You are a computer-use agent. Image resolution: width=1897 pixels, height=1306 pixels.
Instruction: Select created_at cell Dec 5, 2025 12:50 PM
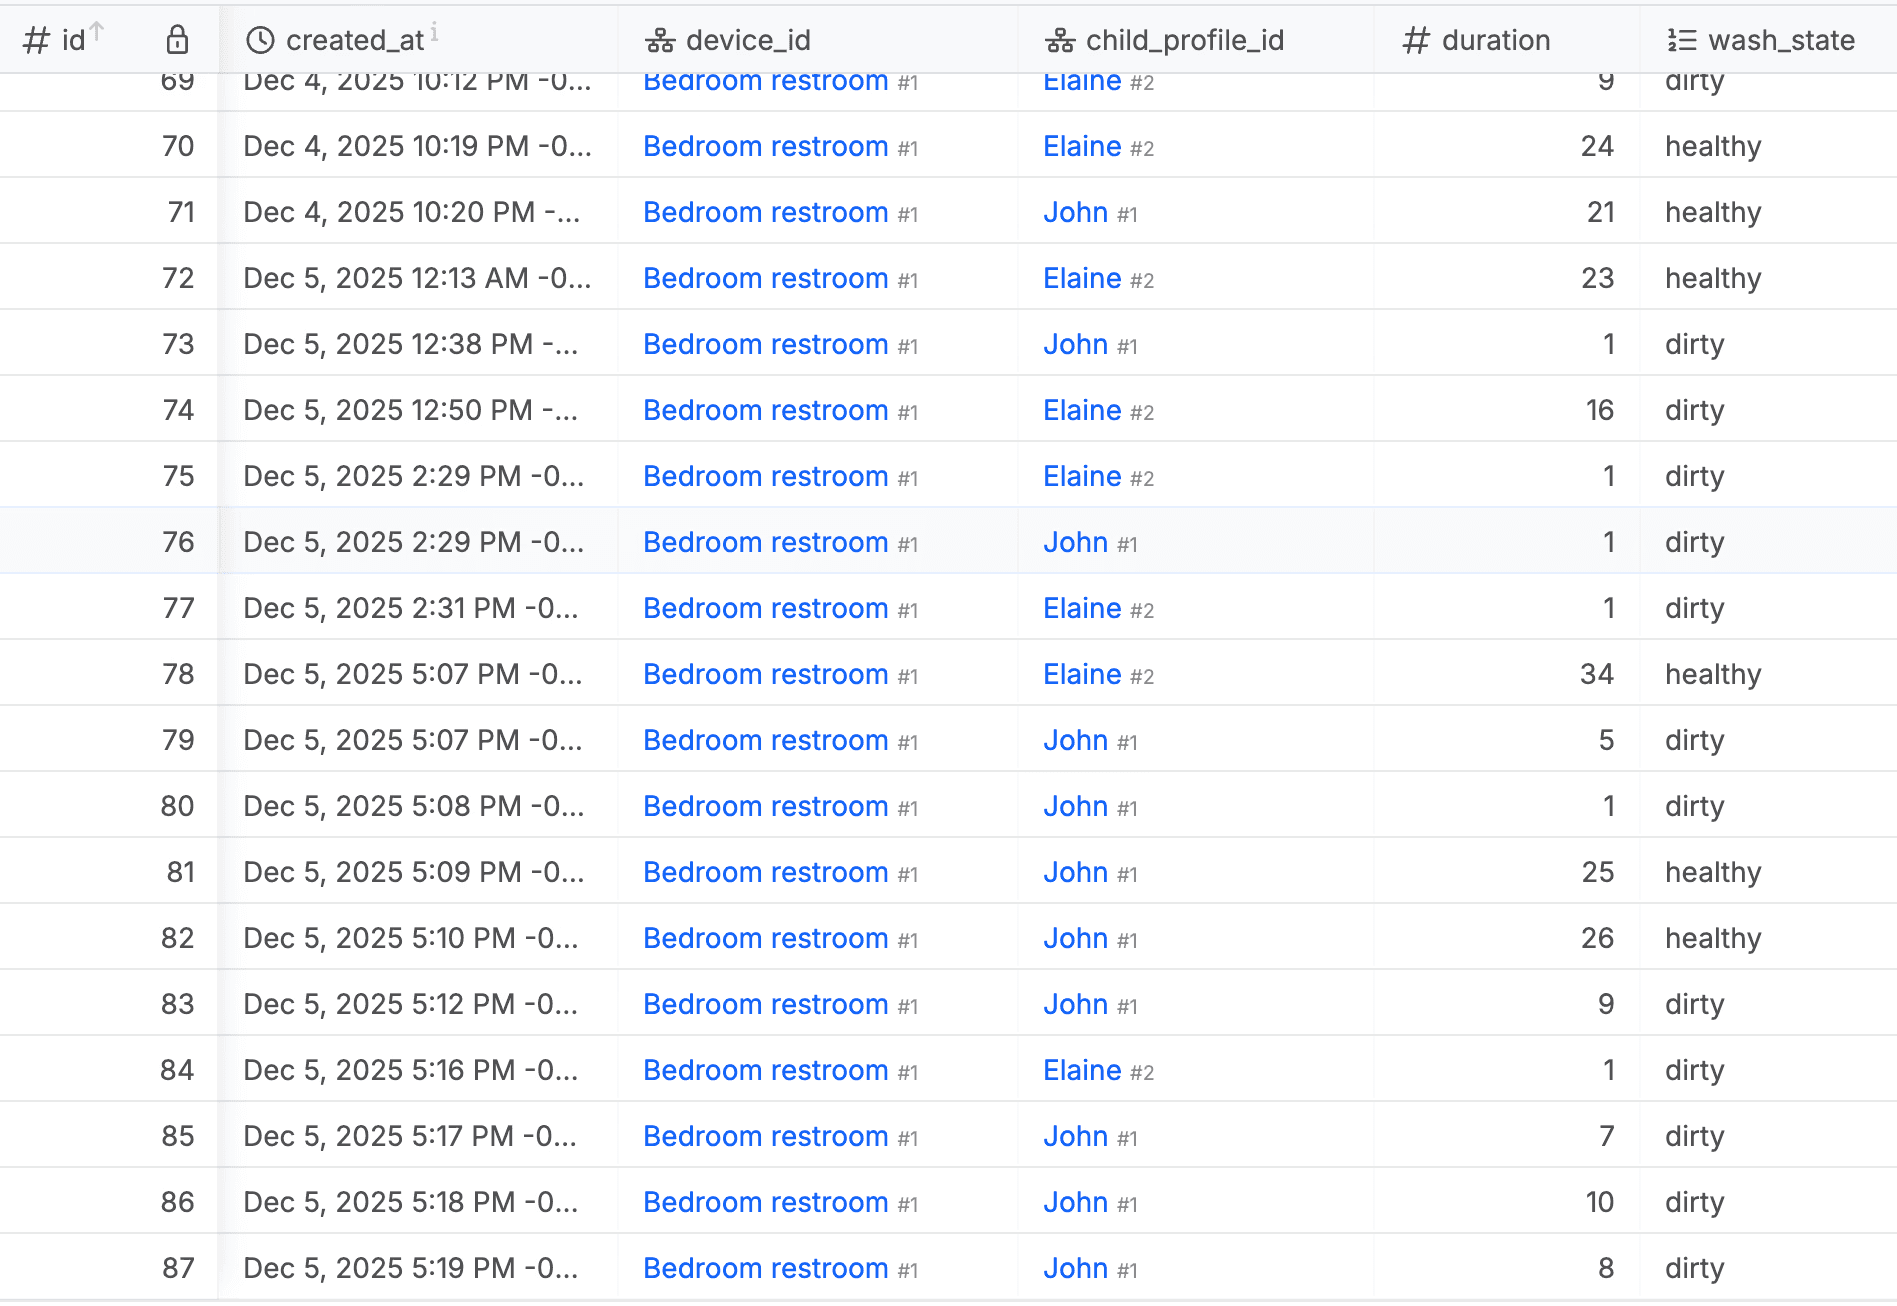coord(418,410)
